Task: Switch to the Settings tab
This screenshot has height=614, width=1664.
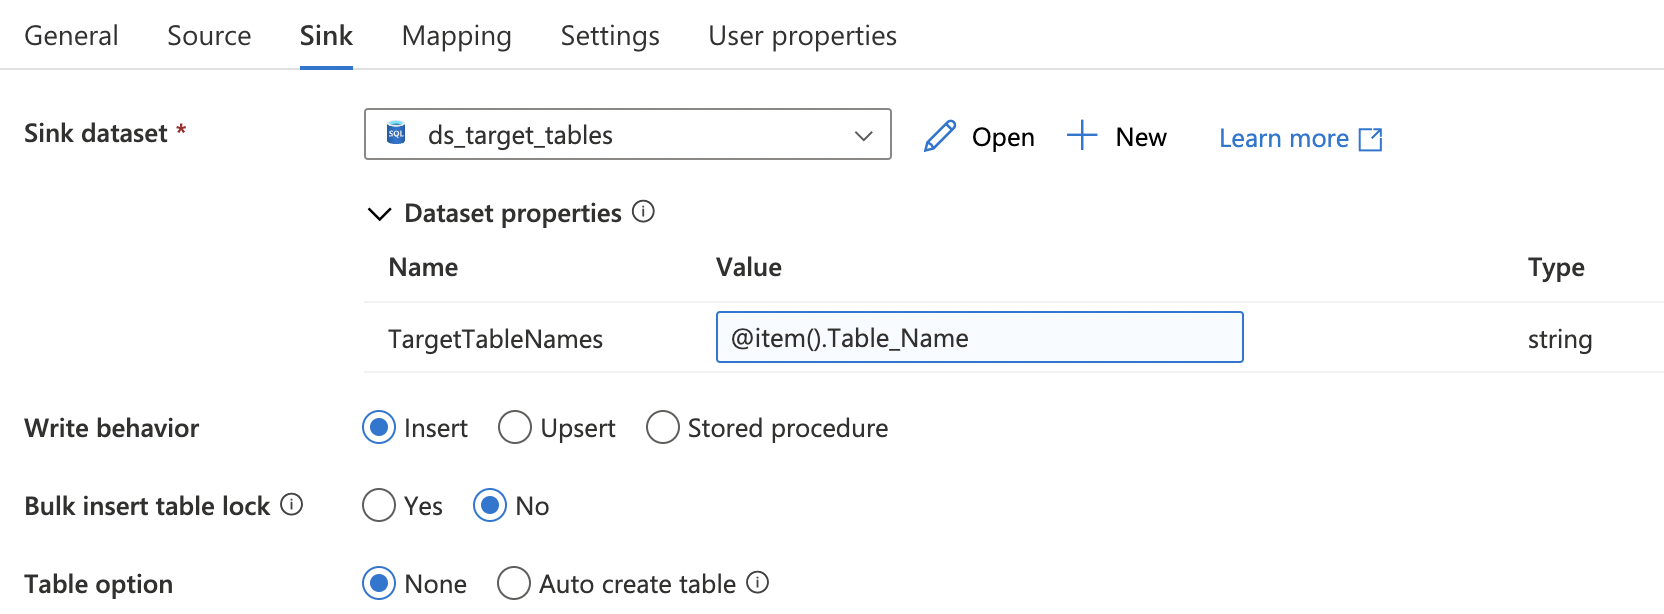Action: pos(610,36)
